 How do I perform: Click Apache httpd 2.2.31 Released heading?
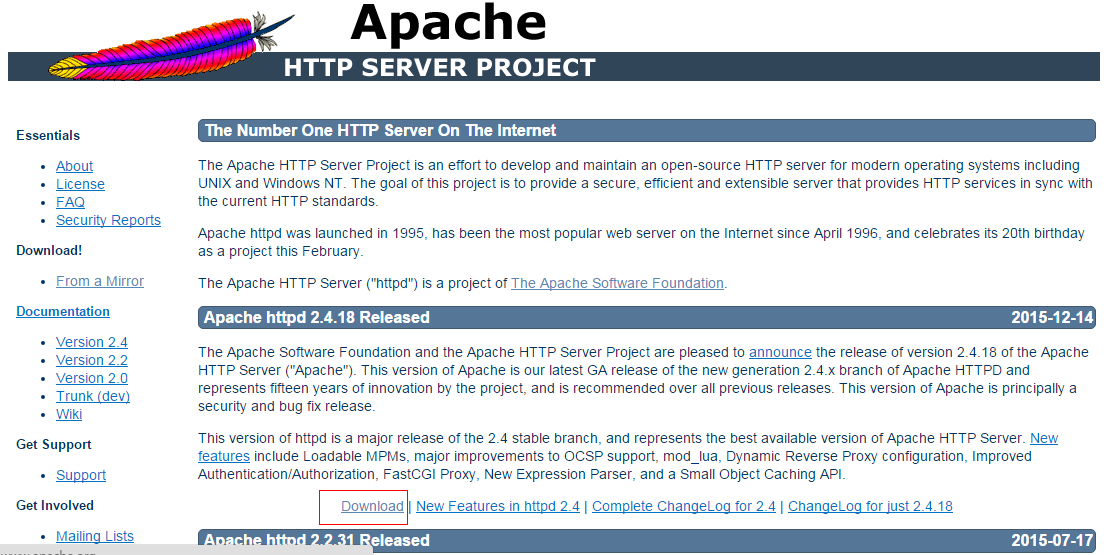tap(317, 541)
